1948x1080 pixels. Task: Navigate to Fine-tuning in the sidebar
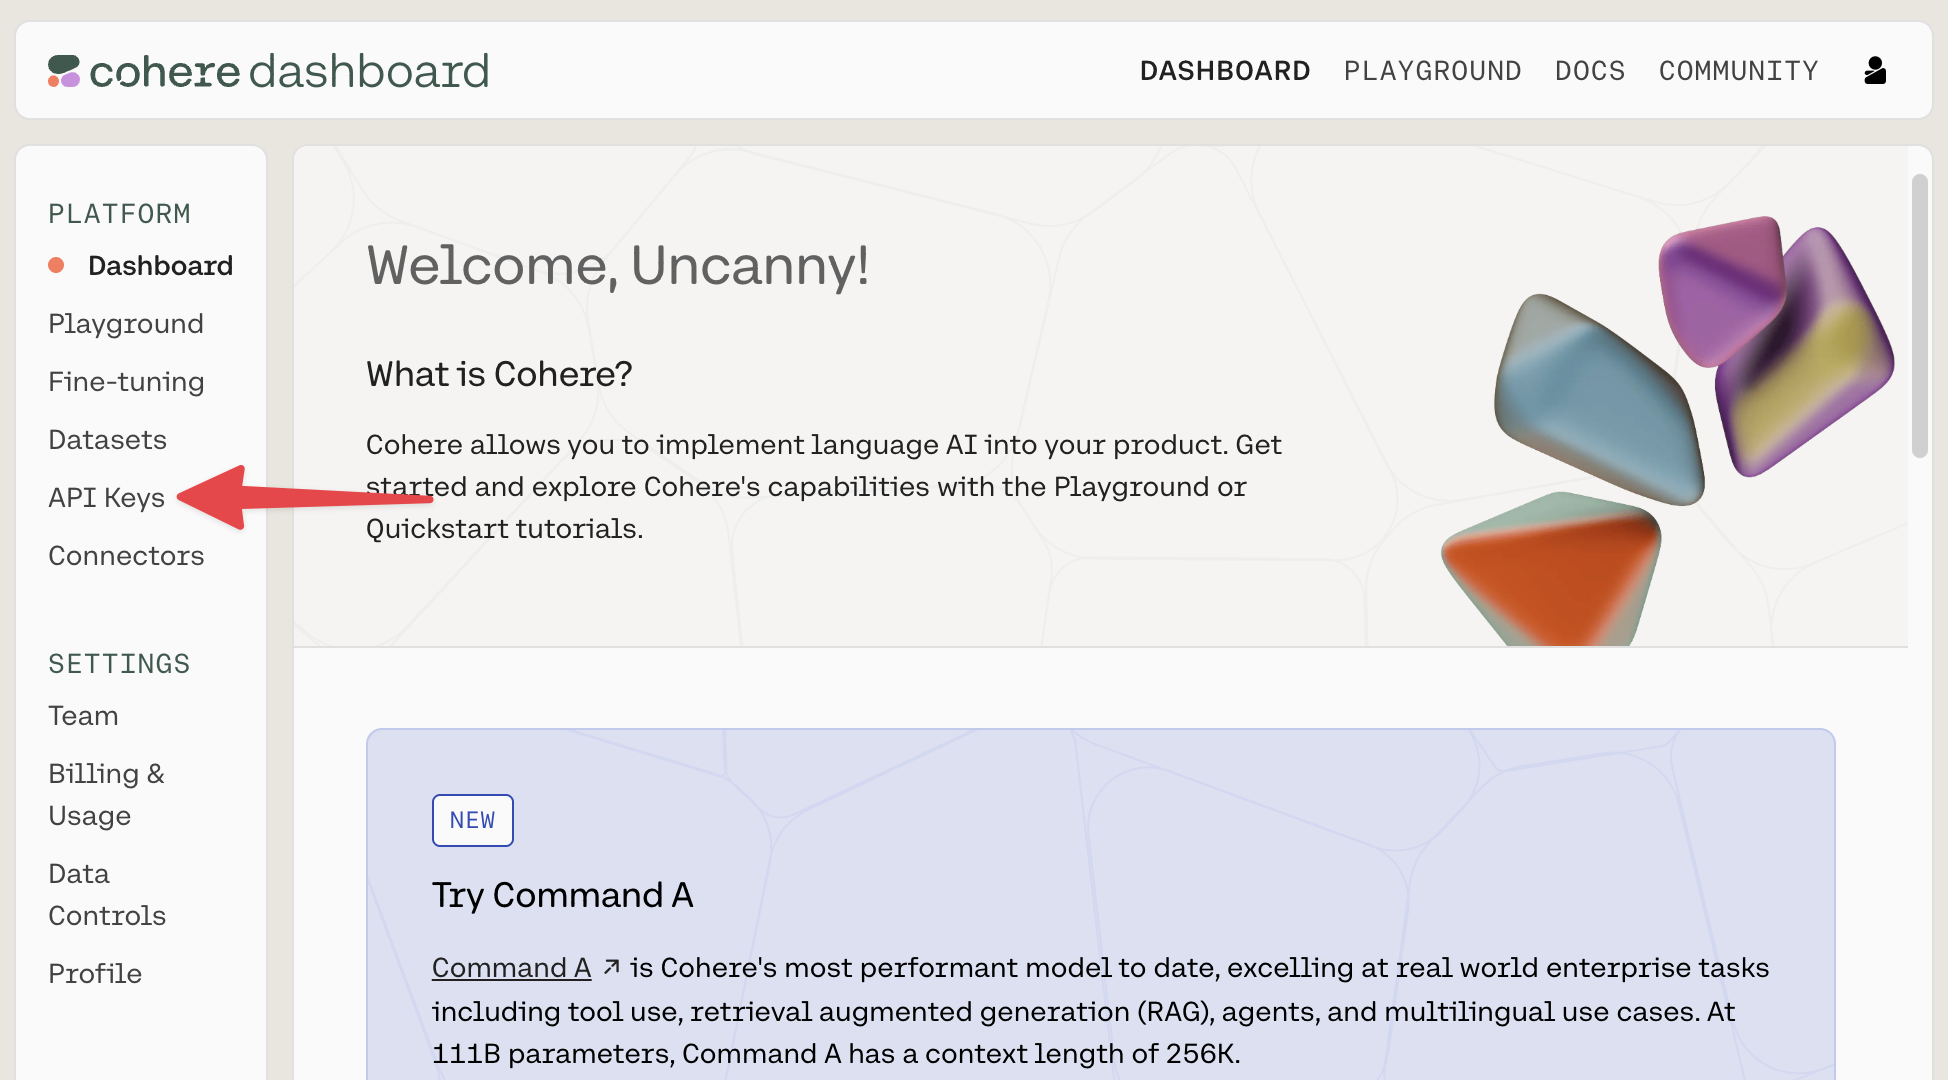126,381
